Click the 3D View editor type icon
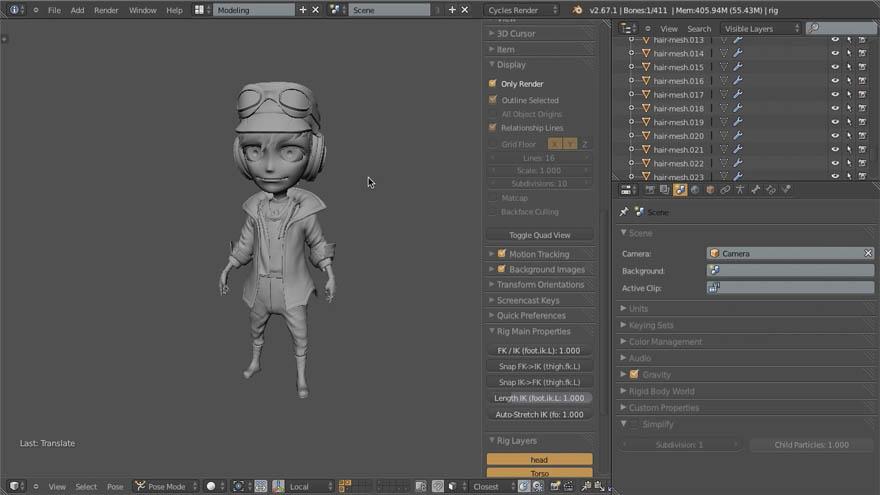Screen dimensions: 880x495 point(17,486)
